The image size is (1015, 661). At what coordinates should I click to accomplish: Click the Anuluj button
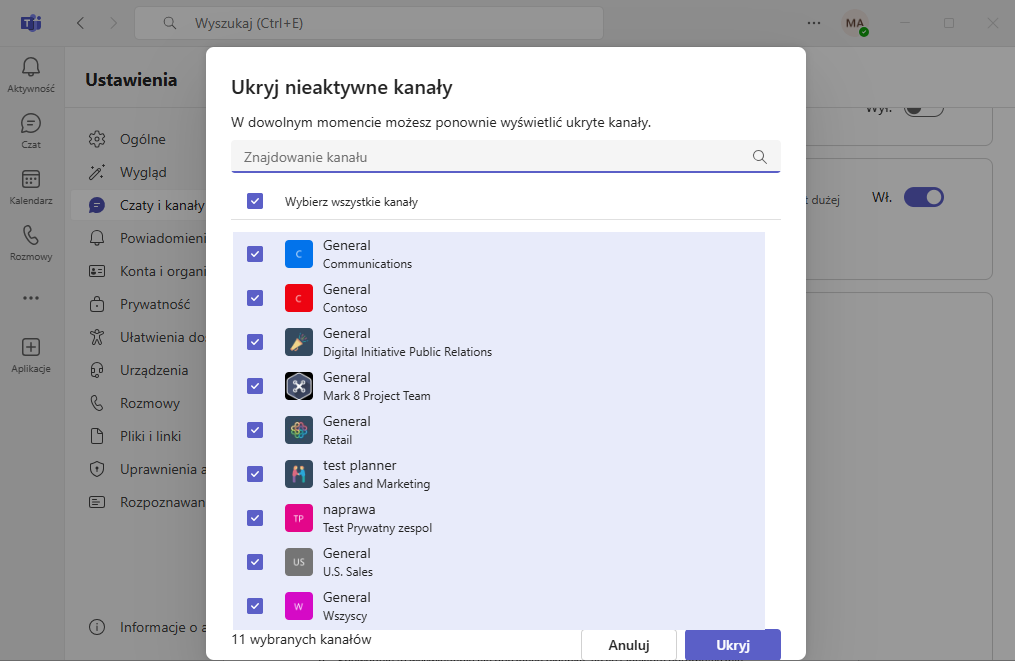tap(629, 645)
